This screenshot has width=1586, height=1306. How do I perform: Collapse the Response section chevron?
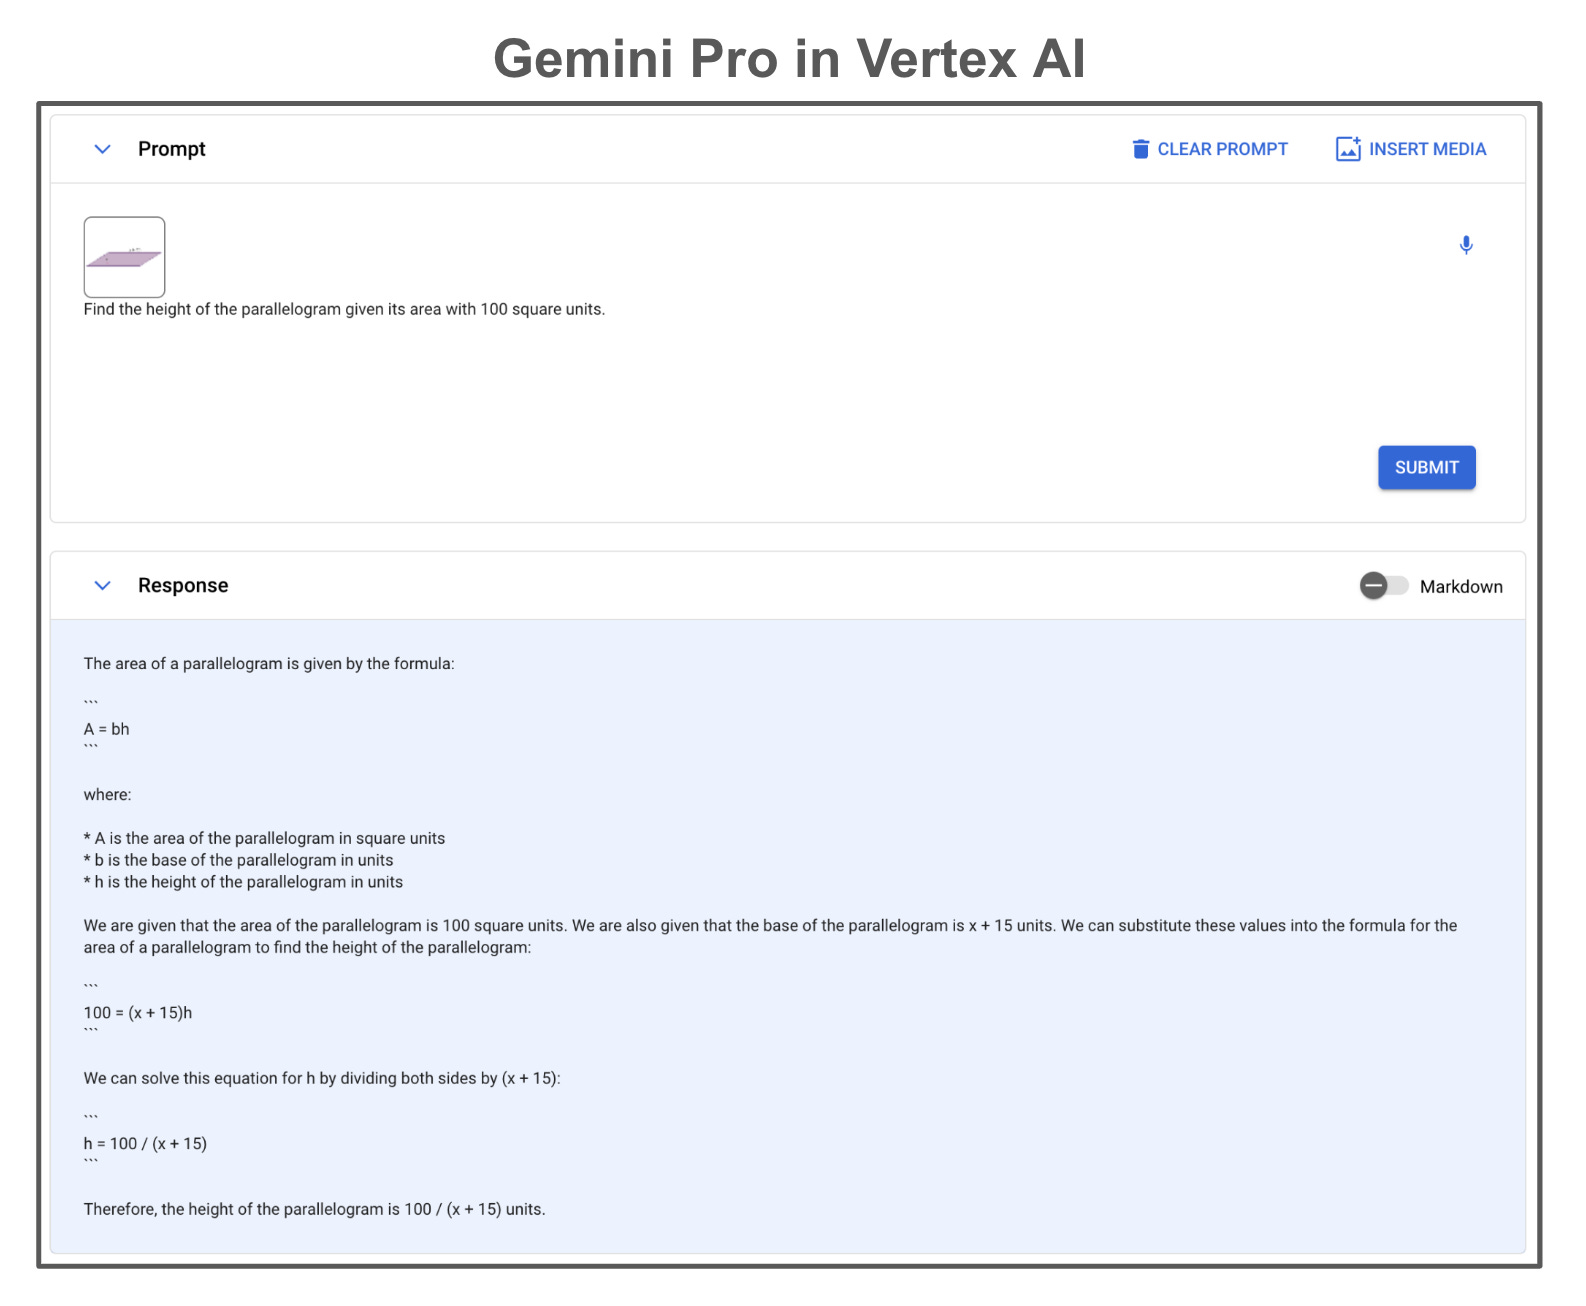point(102,586)
